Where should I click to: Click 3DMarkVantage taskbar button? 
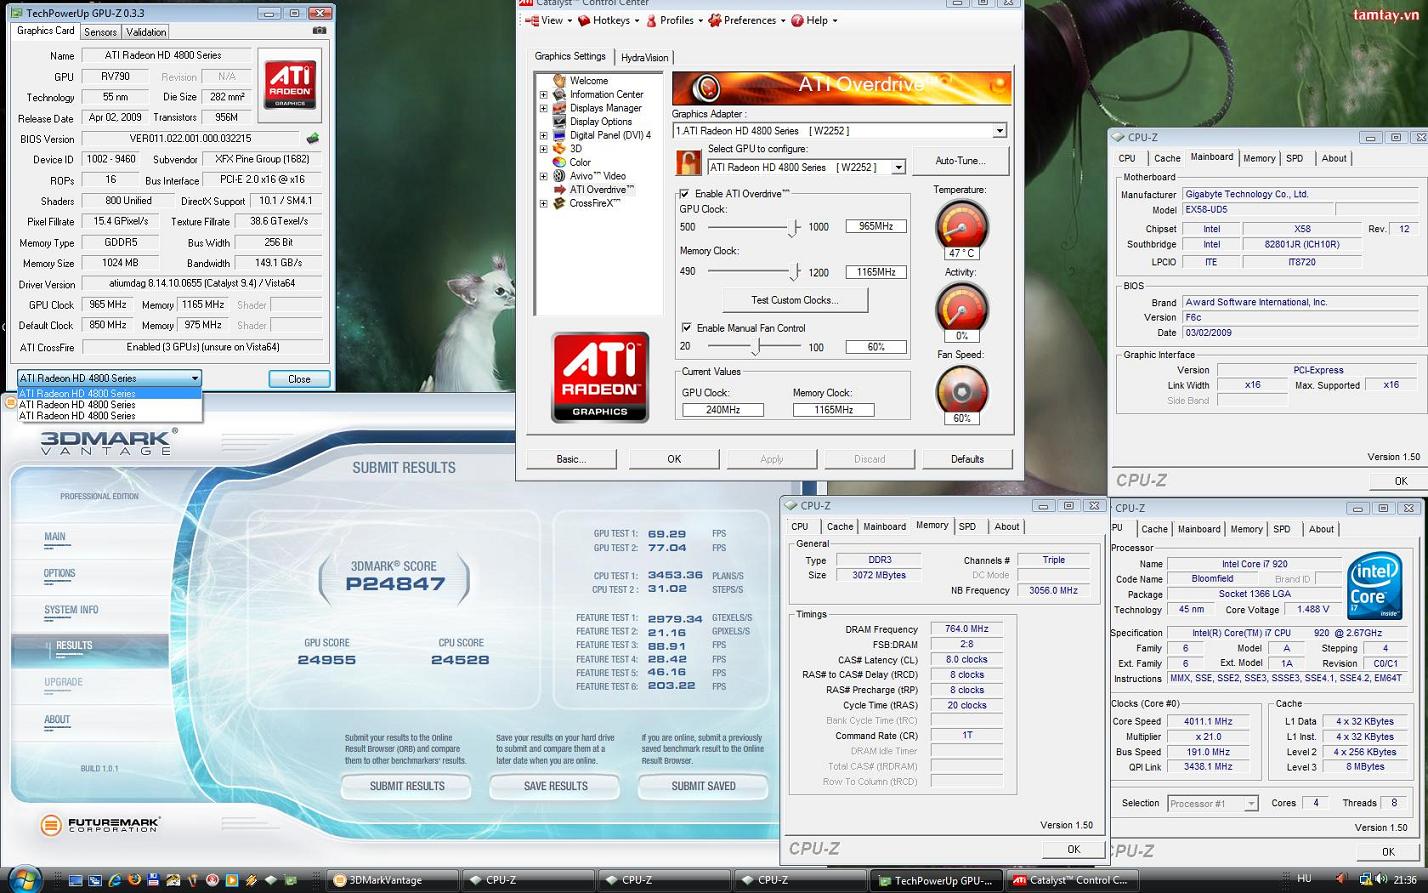coord(393,880)
